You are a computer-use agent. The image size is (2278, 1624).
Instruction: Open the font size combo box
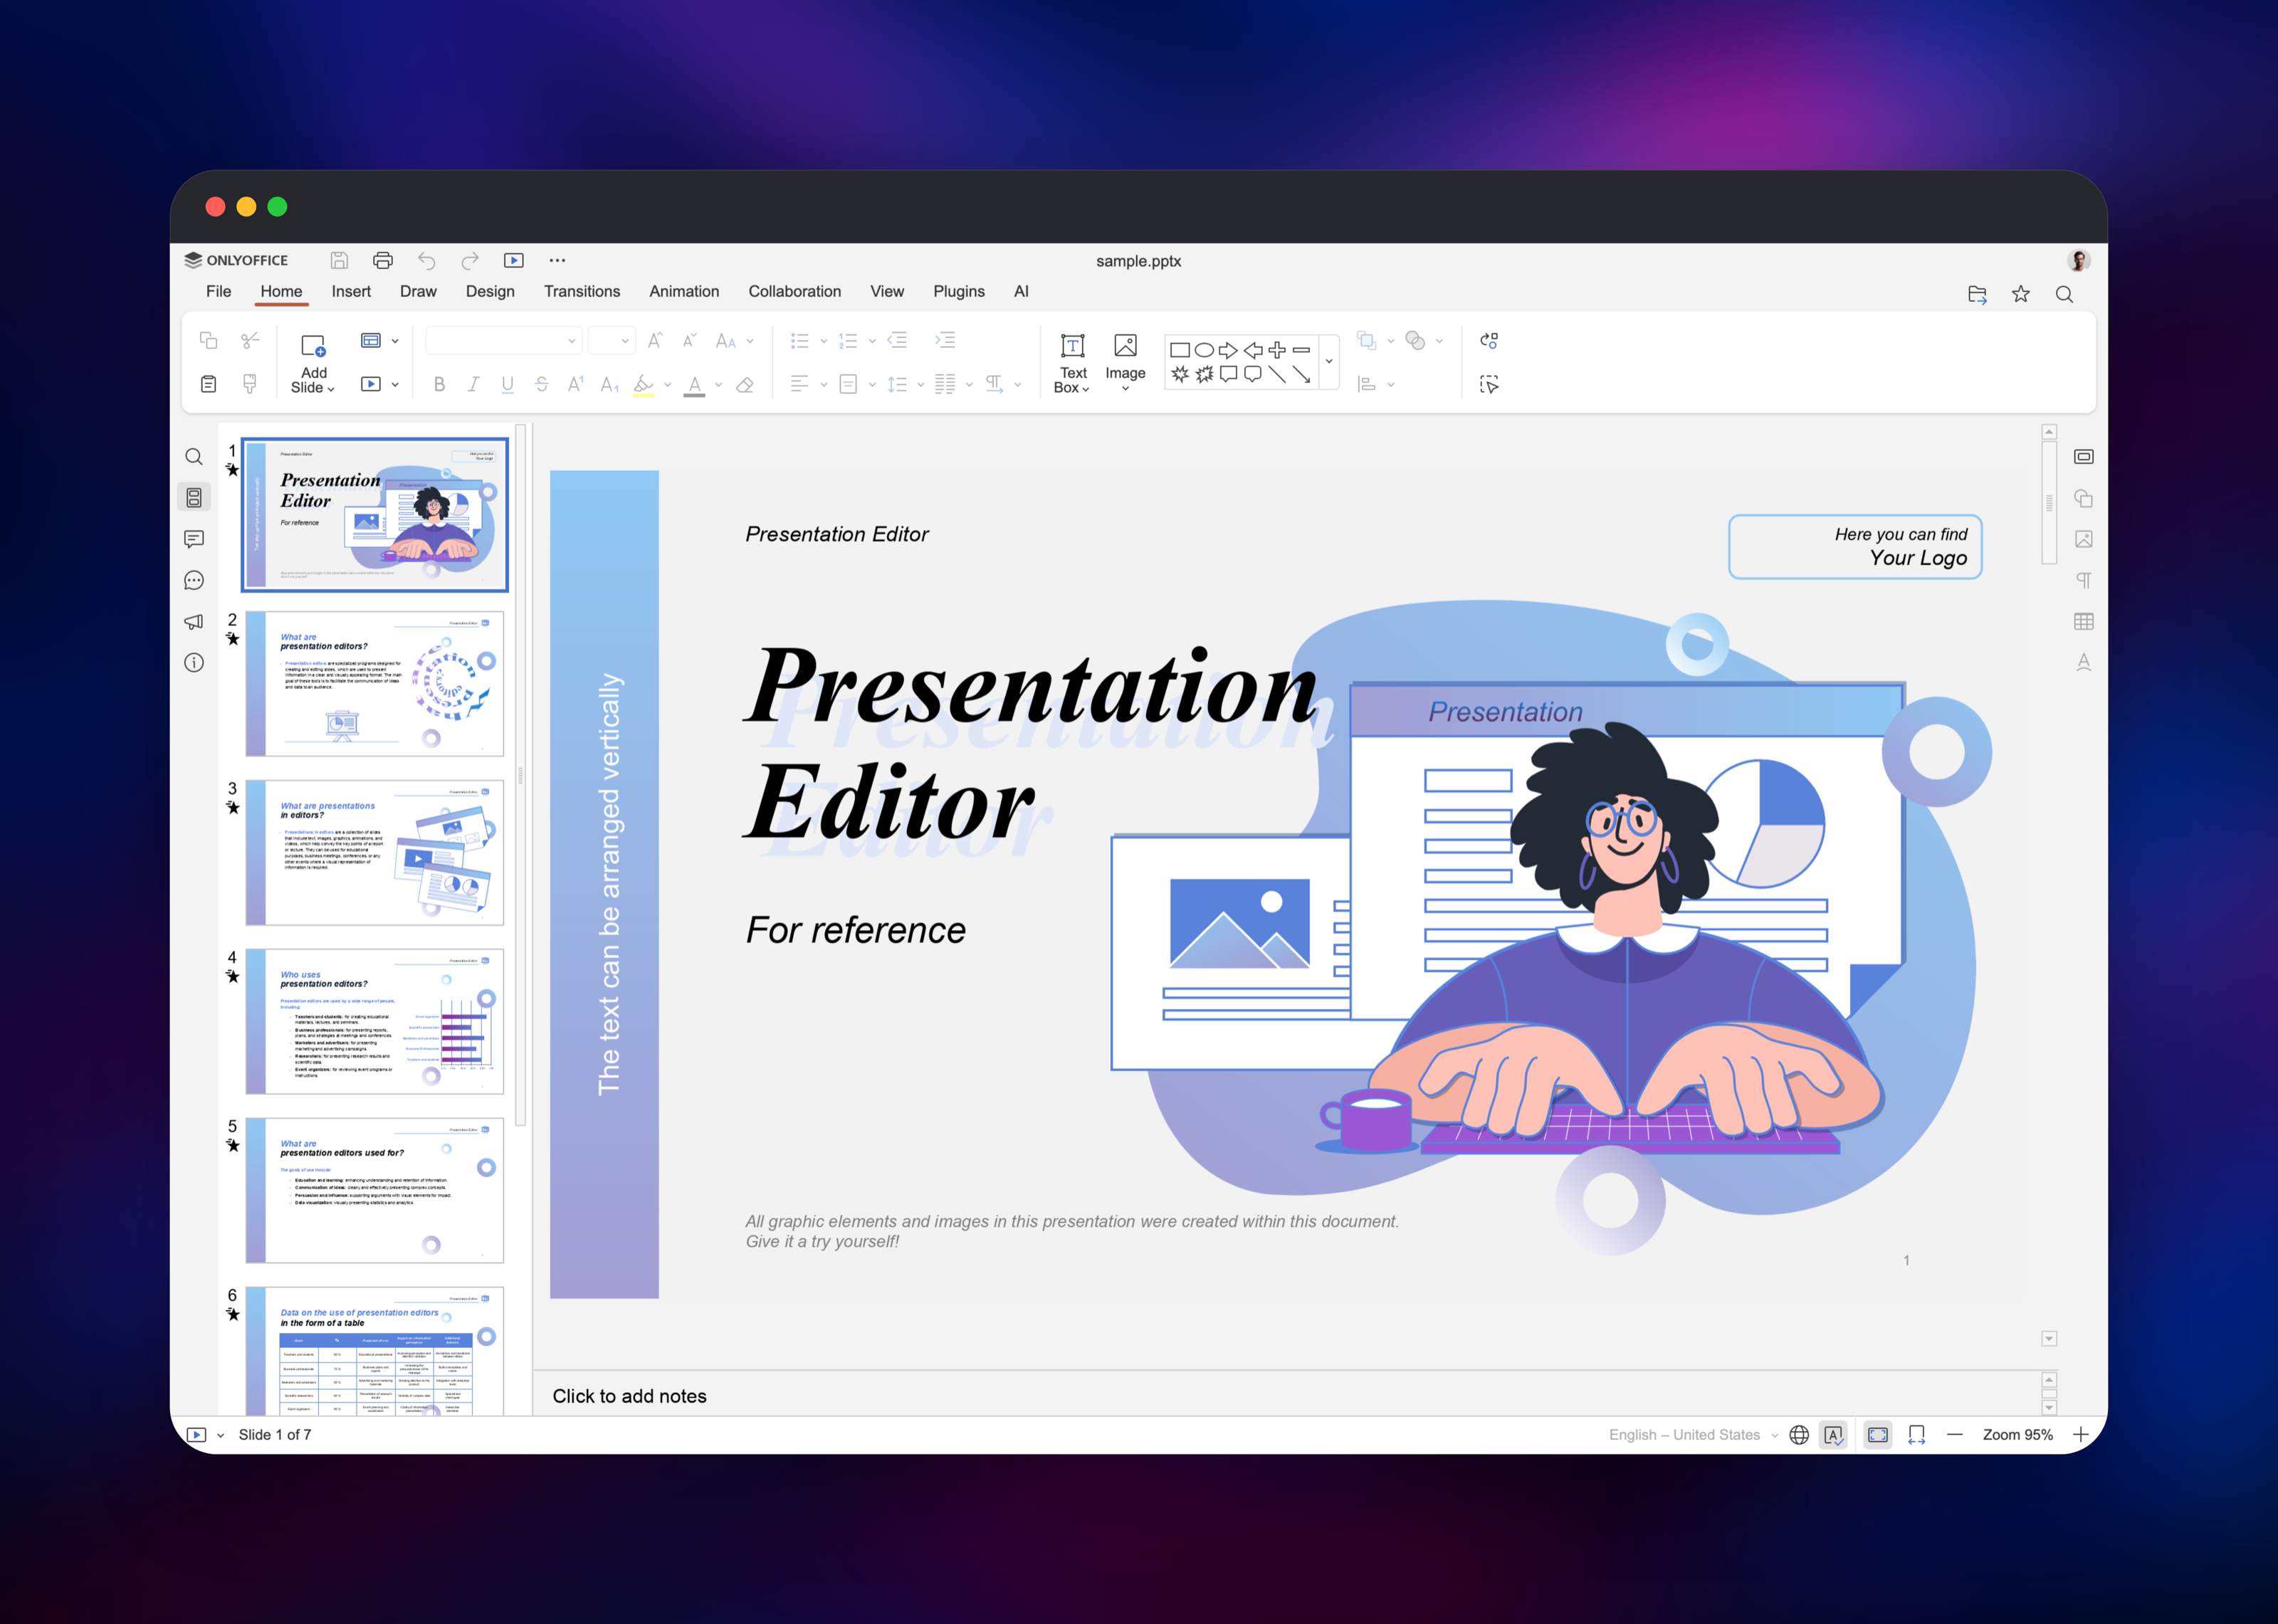[x=611, y=340]
